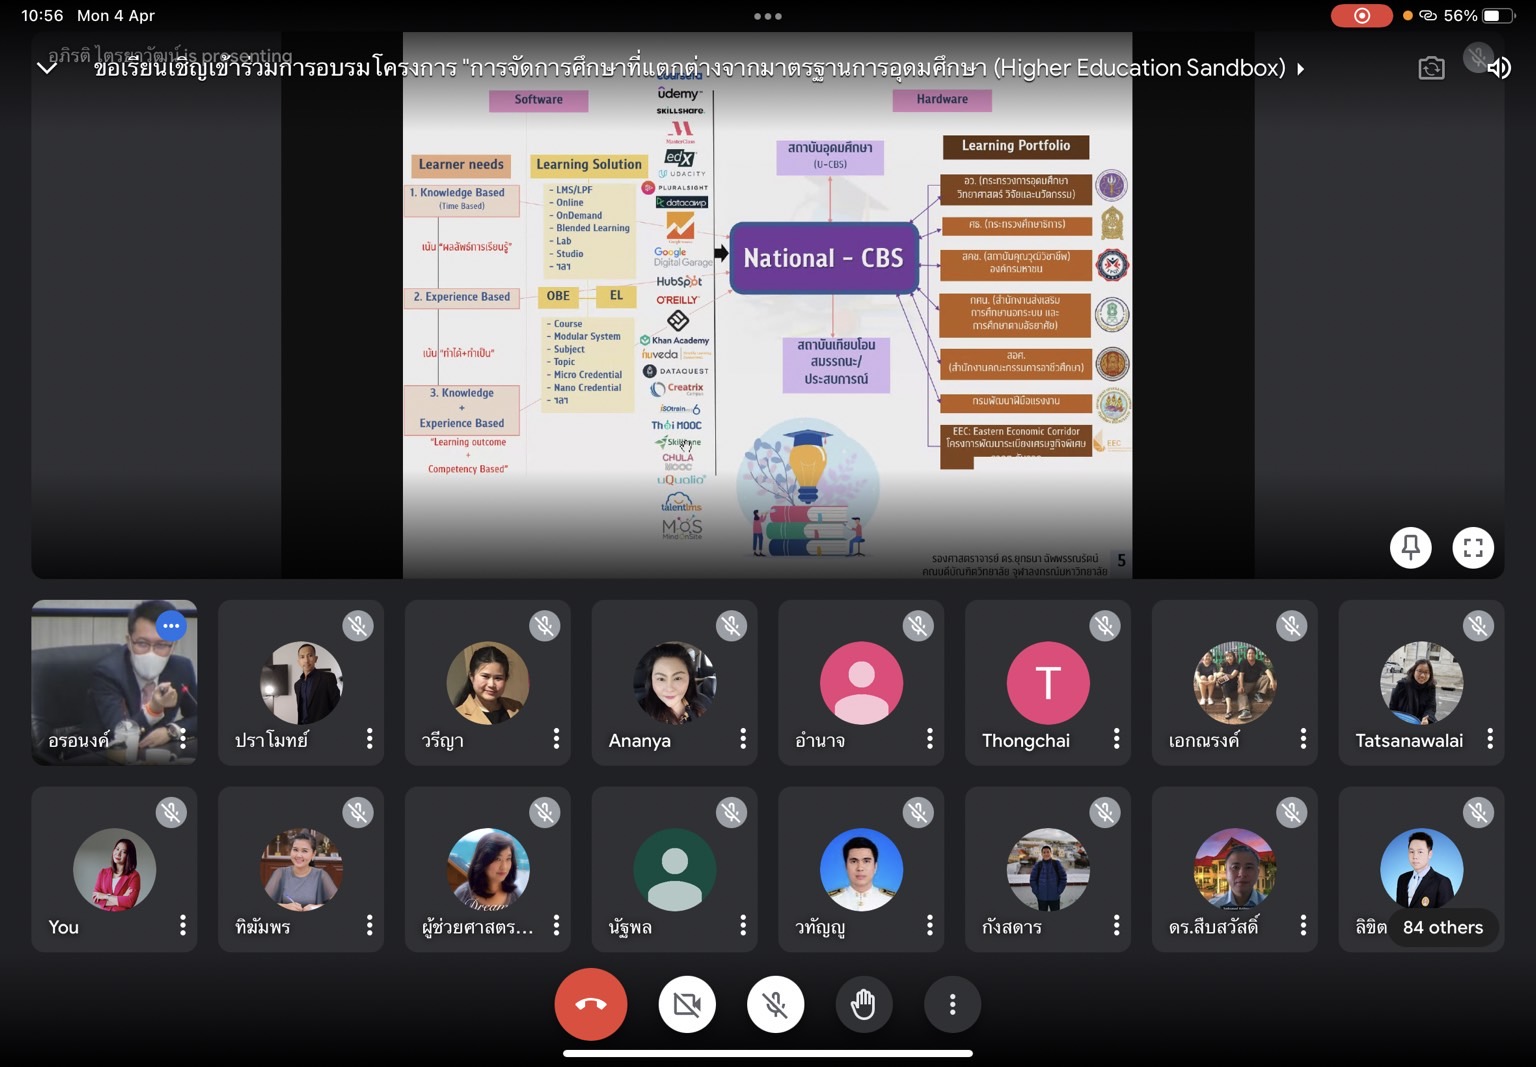Tap the screen recording indicator in status bar
1536x1067 pixels.
(x=1361, y=16)
